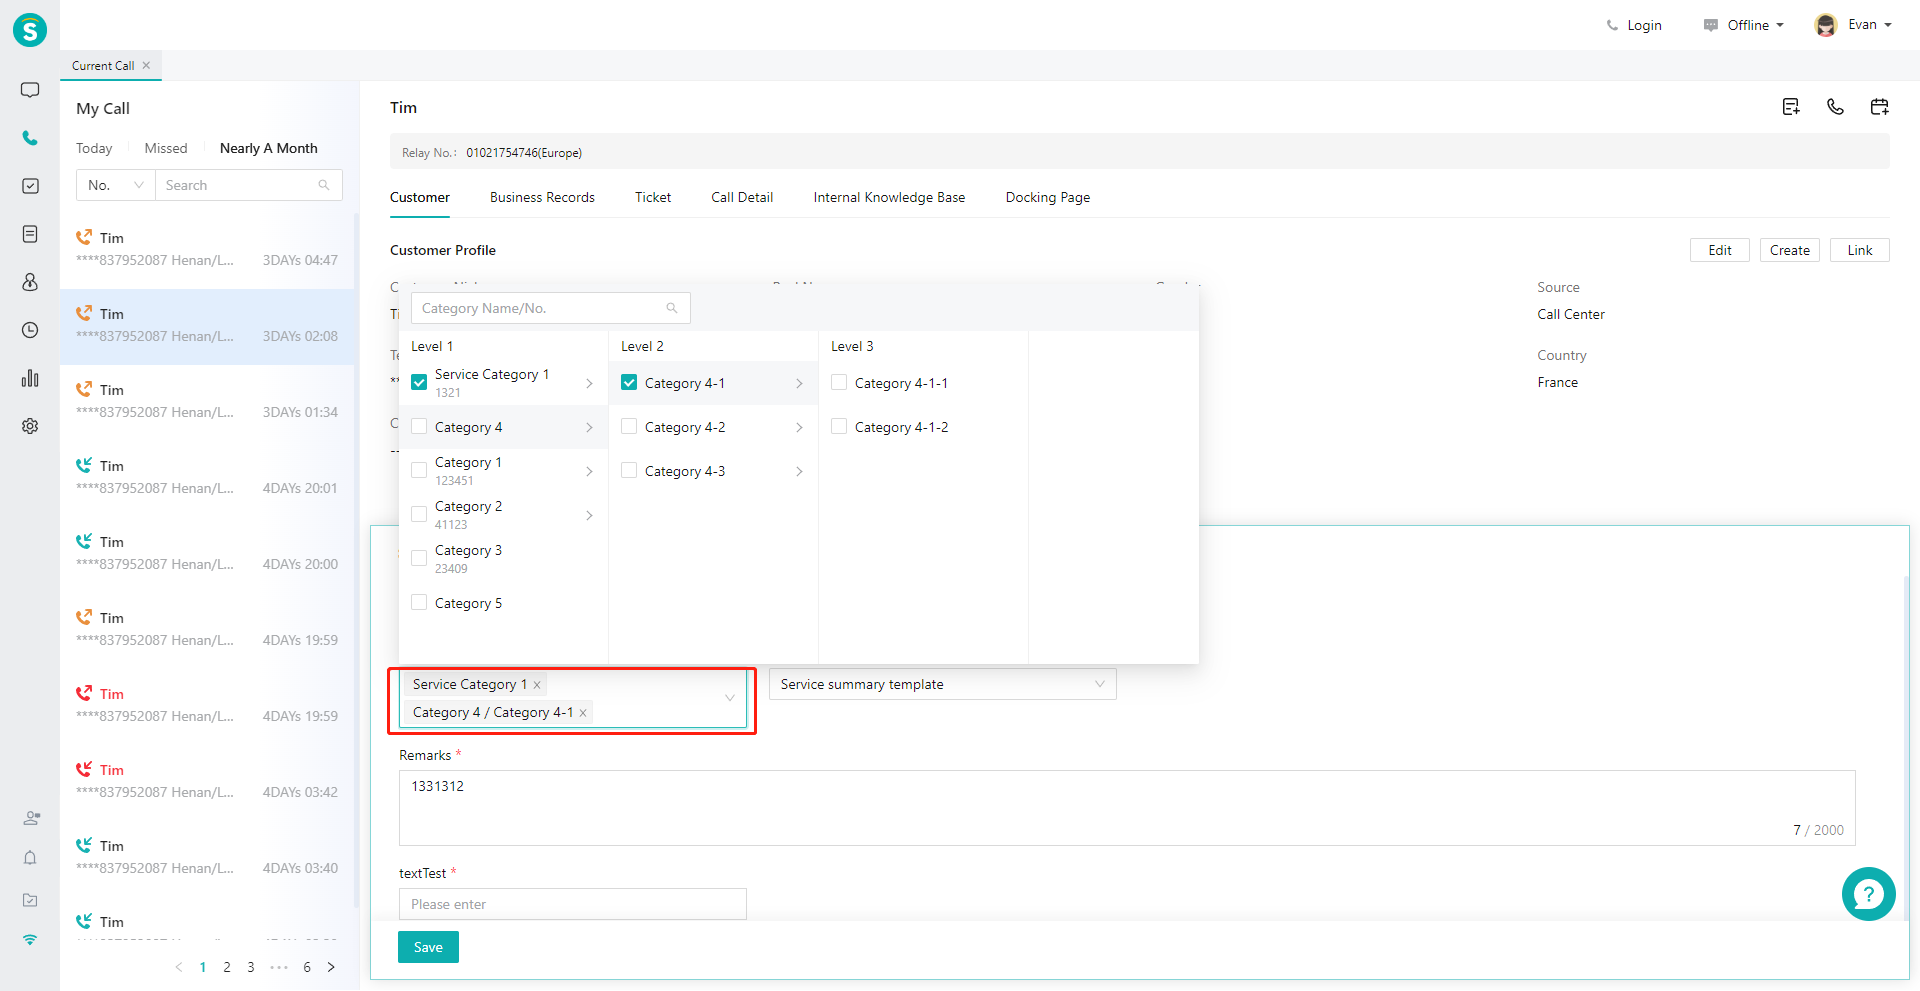Switch to Call Detail tab
Screen dimensions: 1920x991
point(742,197)
